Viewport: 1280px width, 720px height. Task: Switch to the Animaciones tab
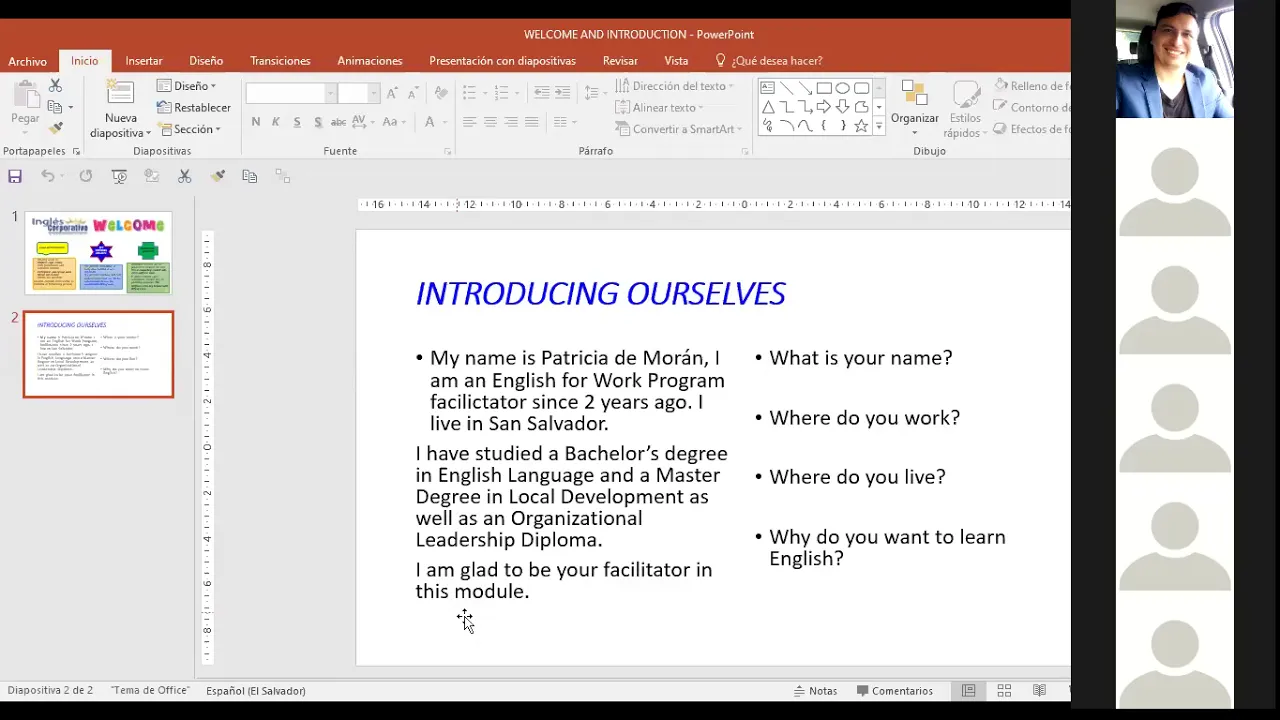click(370, 61)
